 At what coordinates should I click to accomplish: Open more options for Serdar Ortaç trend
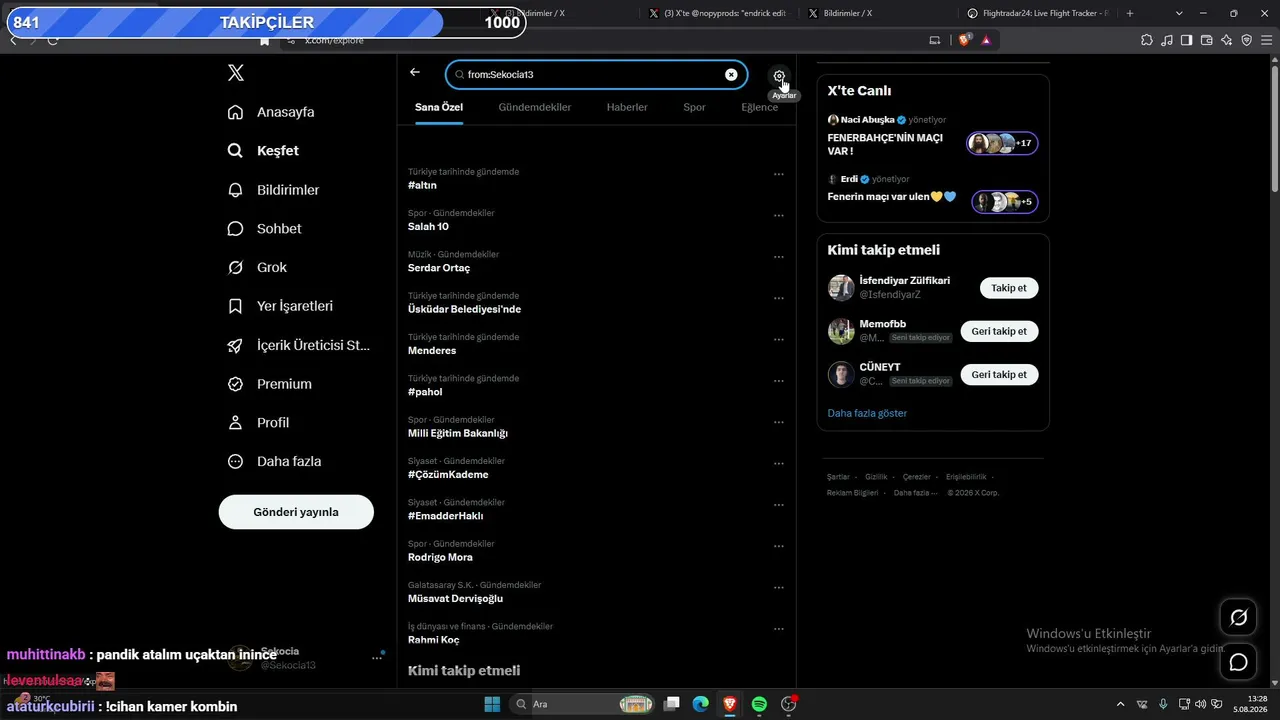[x=779, y=257]
